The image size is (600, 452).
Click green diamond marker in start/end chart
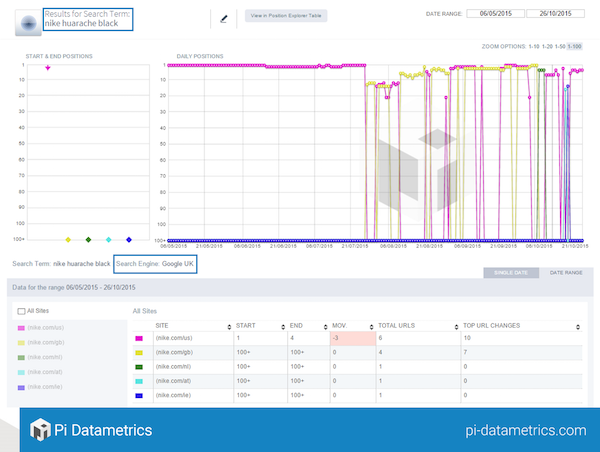pos(89,240)
